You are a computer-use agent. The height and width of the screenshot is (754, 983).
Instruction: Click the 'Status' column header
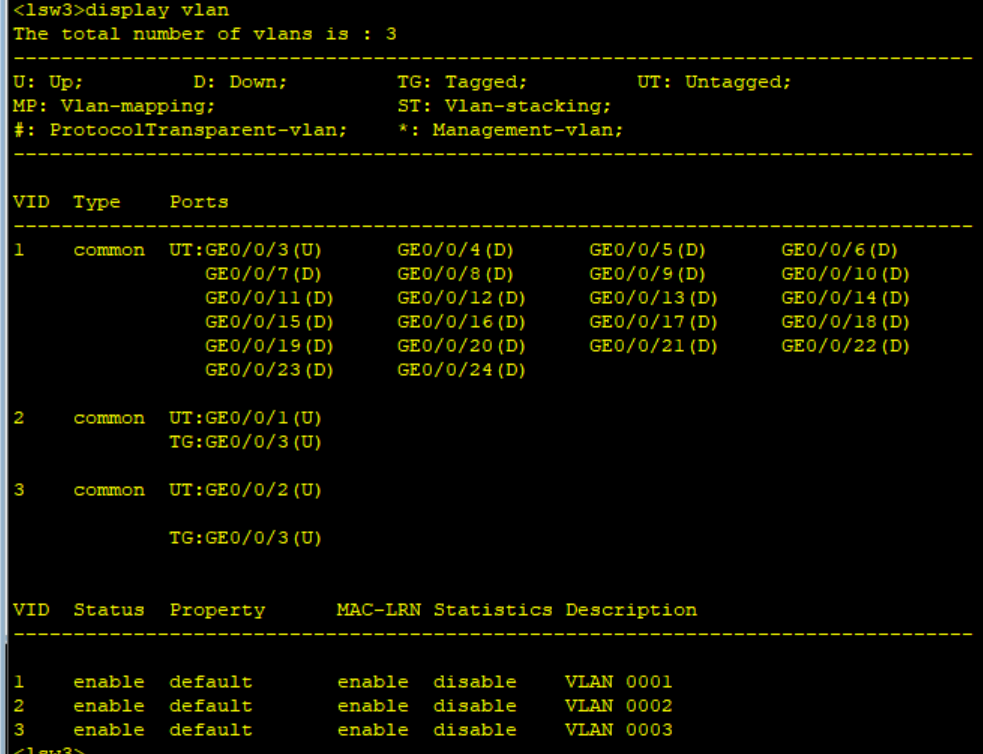(x=108, y=610)
